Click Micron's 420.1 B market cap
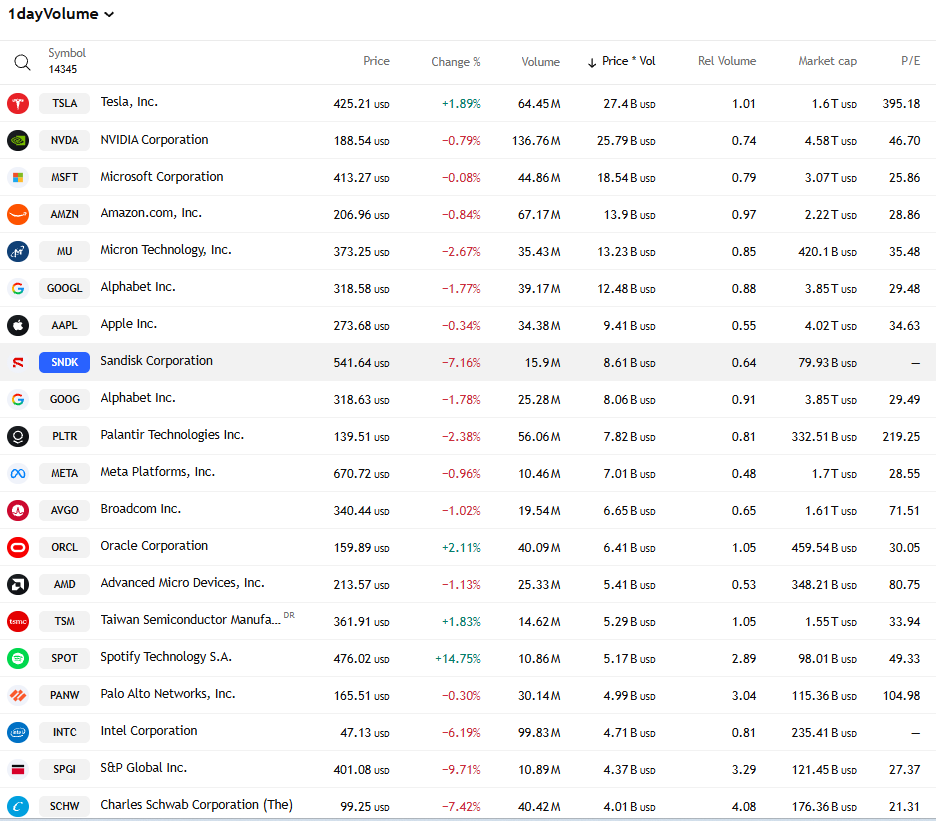The image size is (936, 821). (827, 251)
